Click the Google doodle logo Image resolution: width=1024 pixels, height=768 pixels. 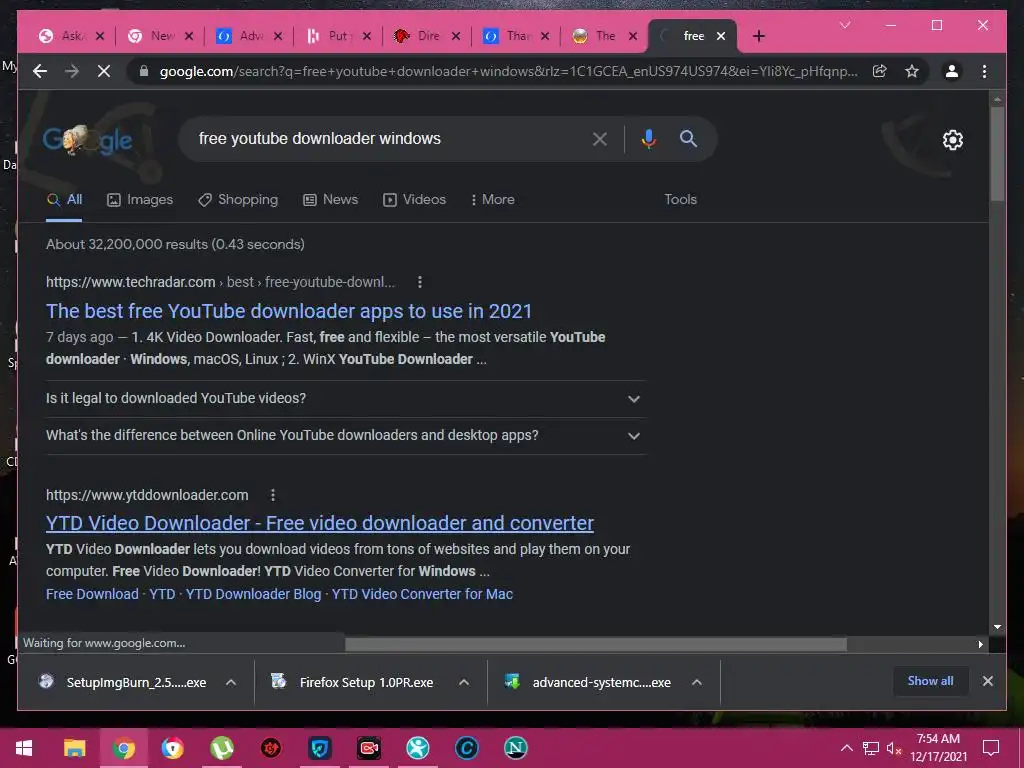[x=88, y=139]
